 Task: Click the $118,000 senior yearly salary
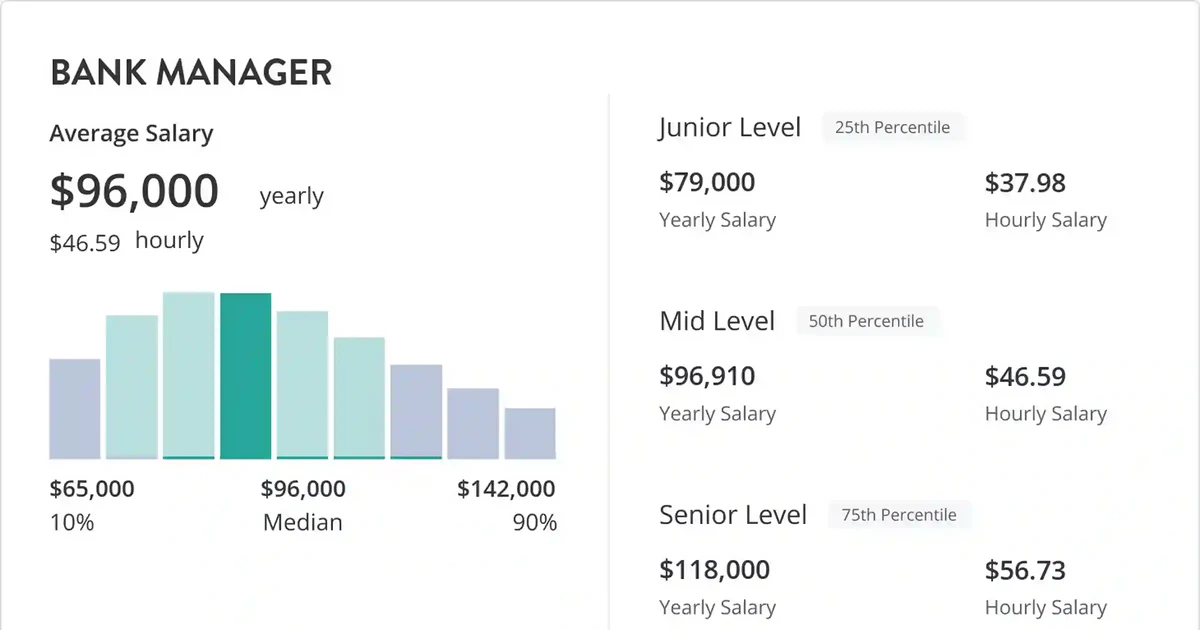point(715,570)
